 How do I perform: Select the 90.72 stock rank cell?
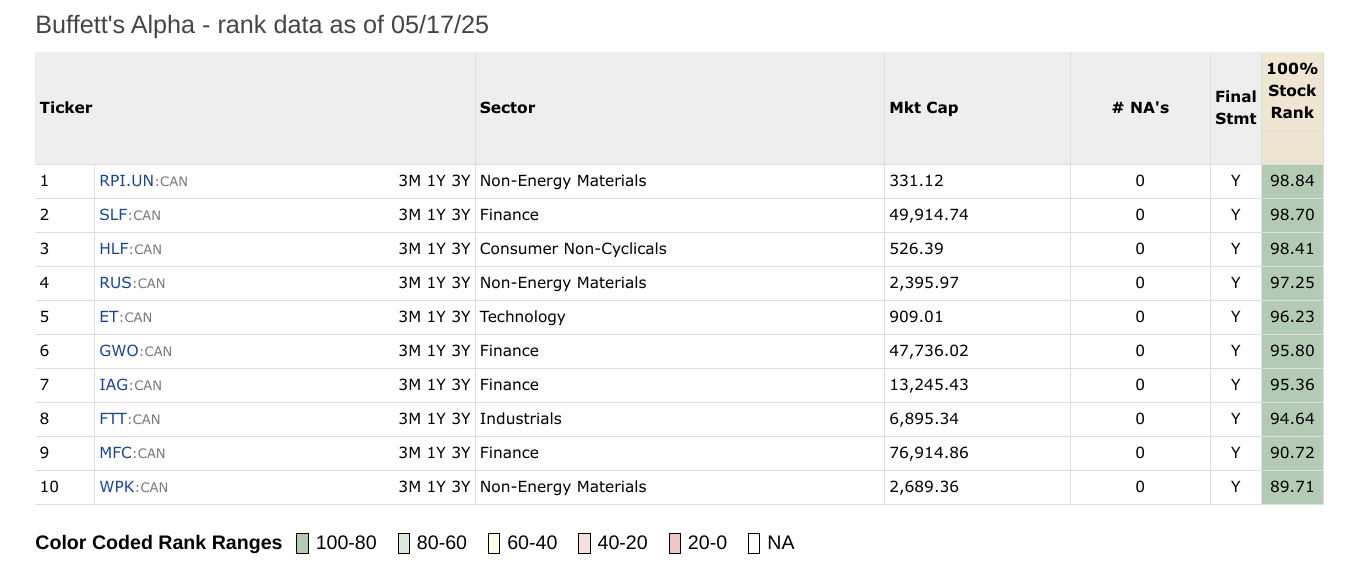tap(1292, 453)
